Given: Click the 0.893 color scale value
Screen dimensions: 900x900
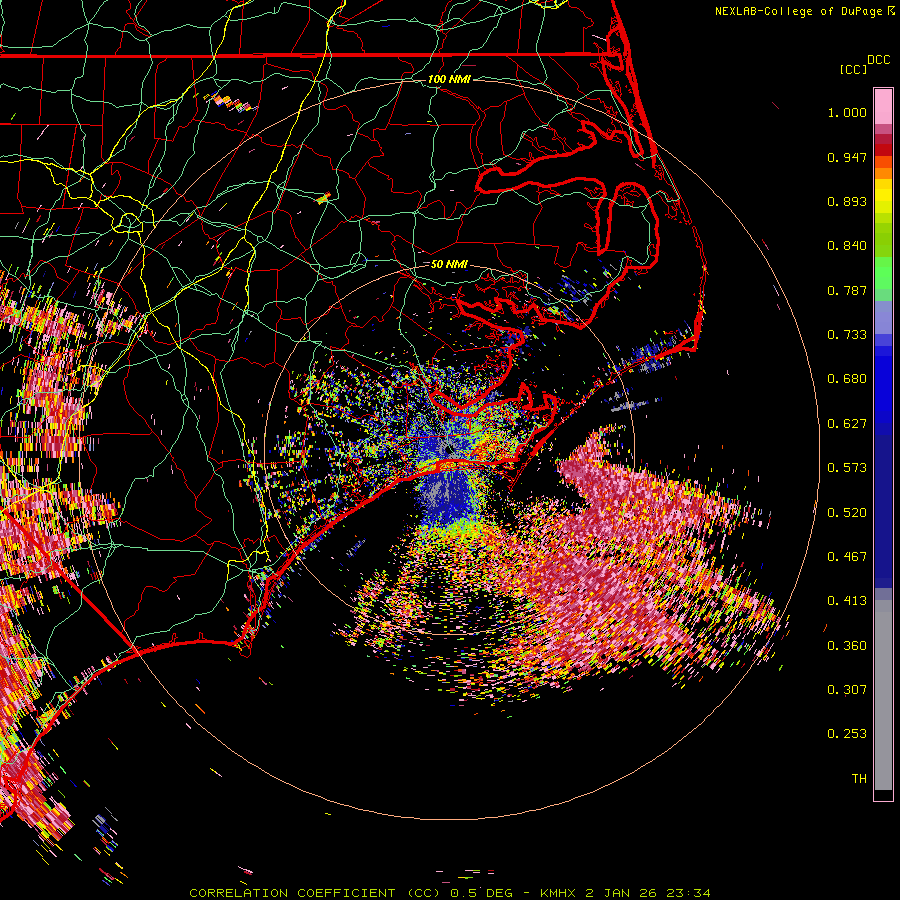Looking at the screenshot, I should (x=847, y=201).
